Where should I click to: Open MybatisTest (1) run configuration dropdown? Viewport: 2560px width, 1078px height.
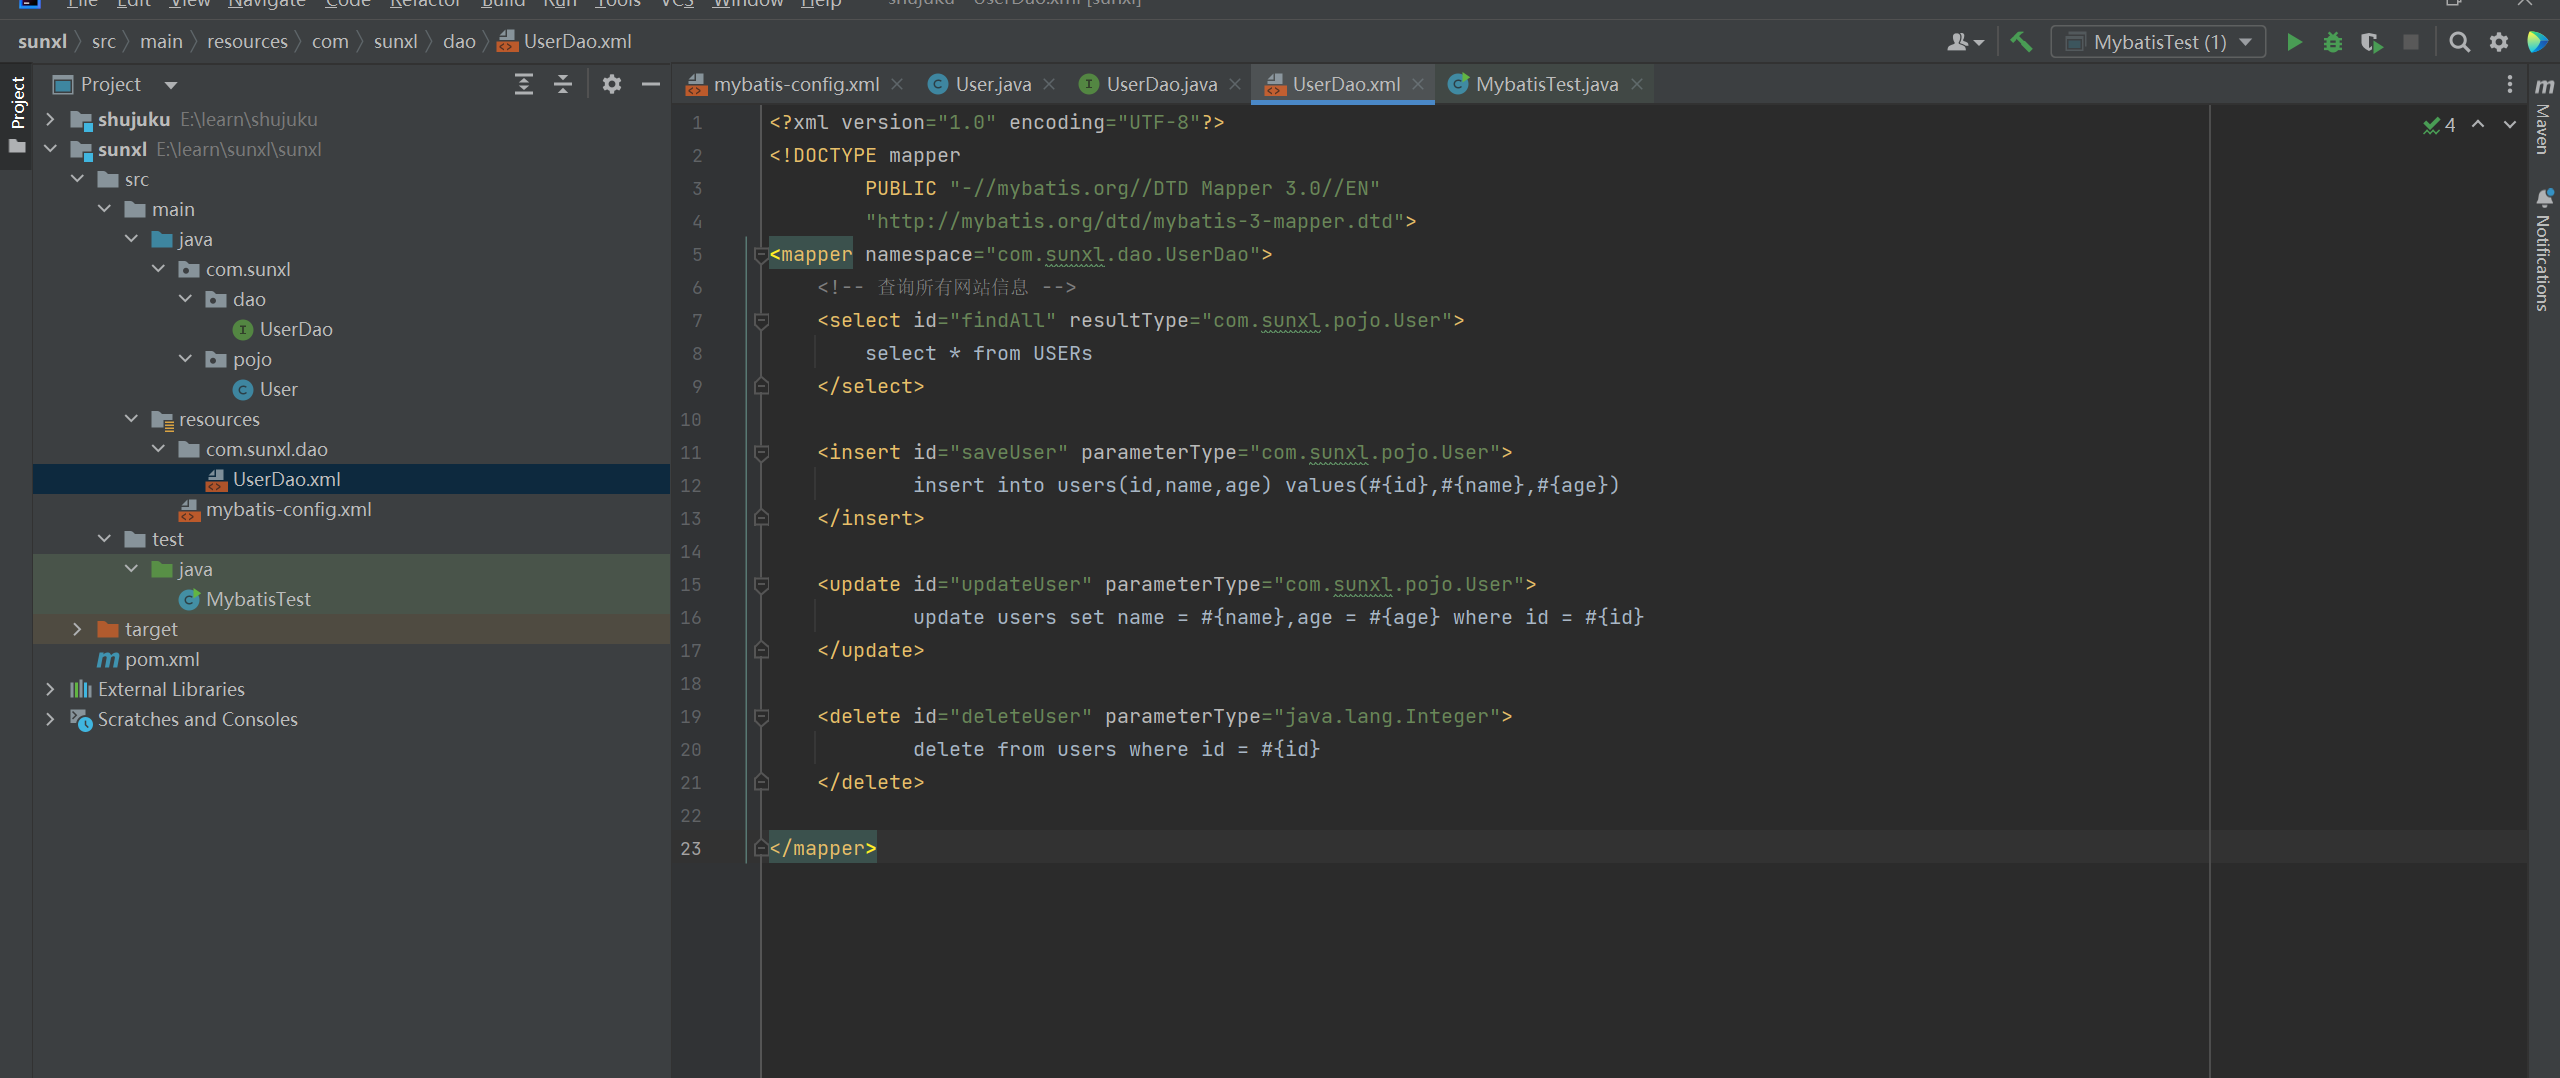2158,42
